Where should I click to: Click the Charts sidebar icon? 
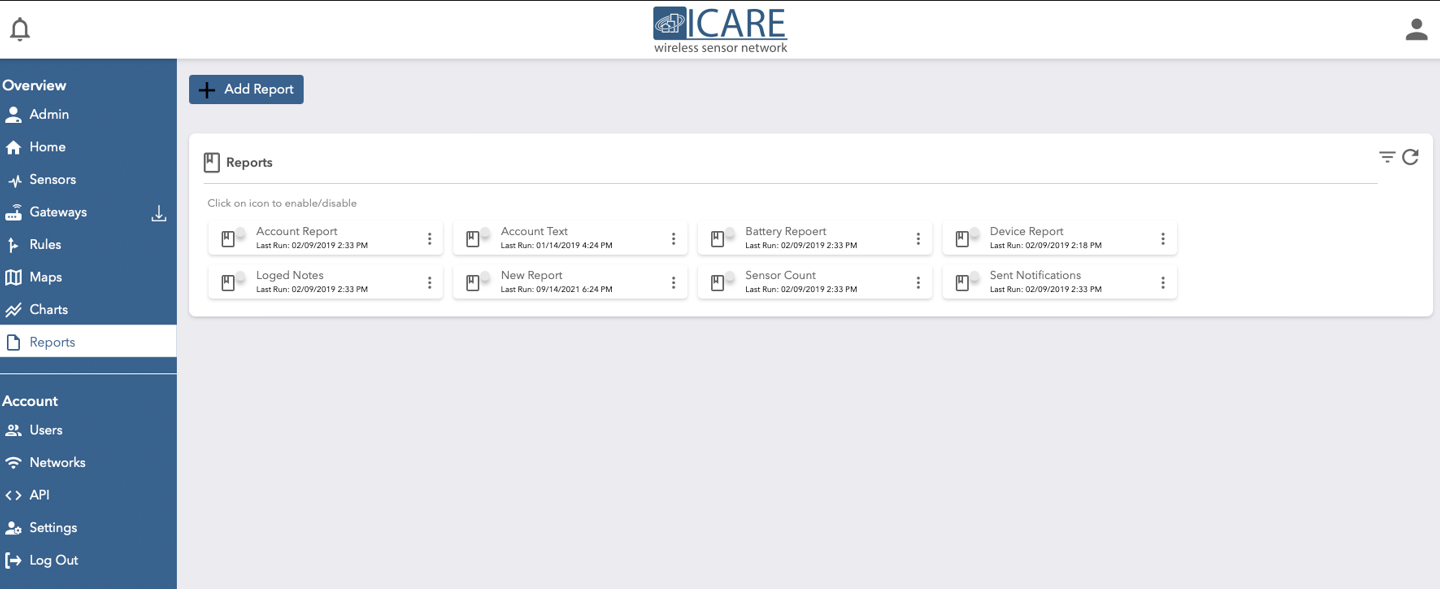click(13, 310)
